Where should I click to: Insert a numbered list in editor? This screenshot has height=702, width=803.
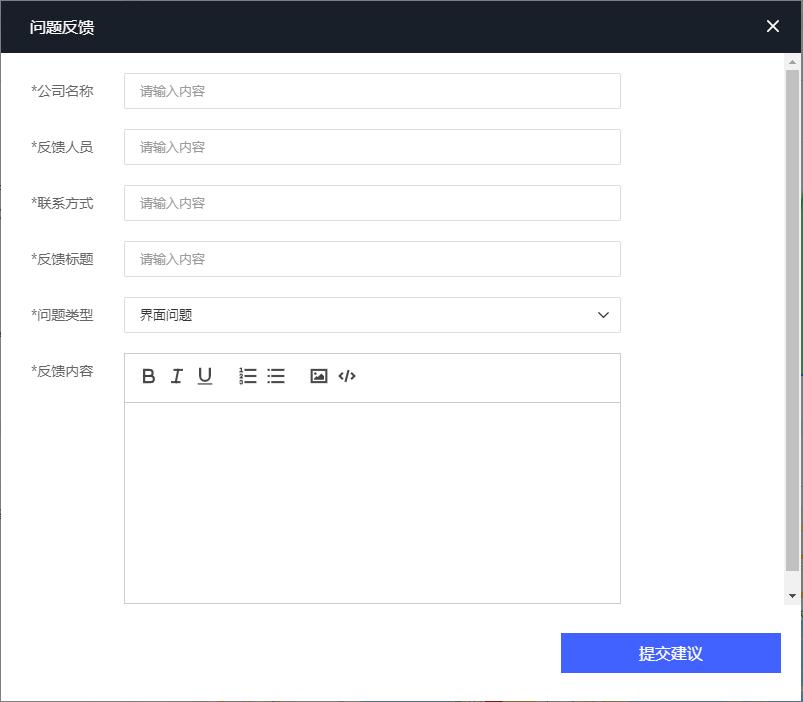[248, 376]
